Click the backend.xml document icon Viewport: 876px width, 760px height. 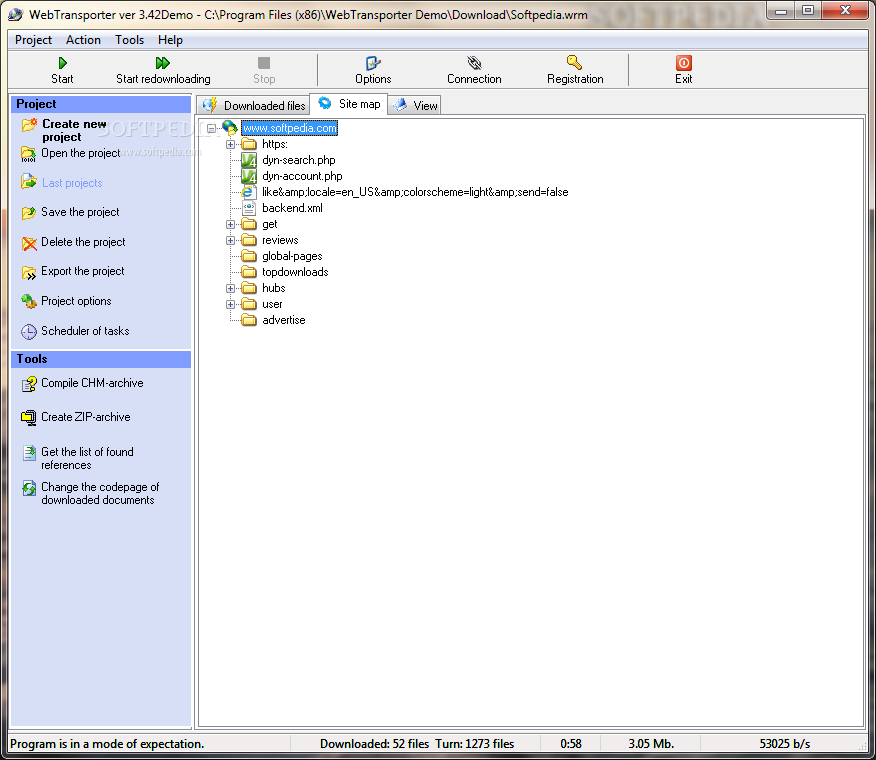click(249, 208)
